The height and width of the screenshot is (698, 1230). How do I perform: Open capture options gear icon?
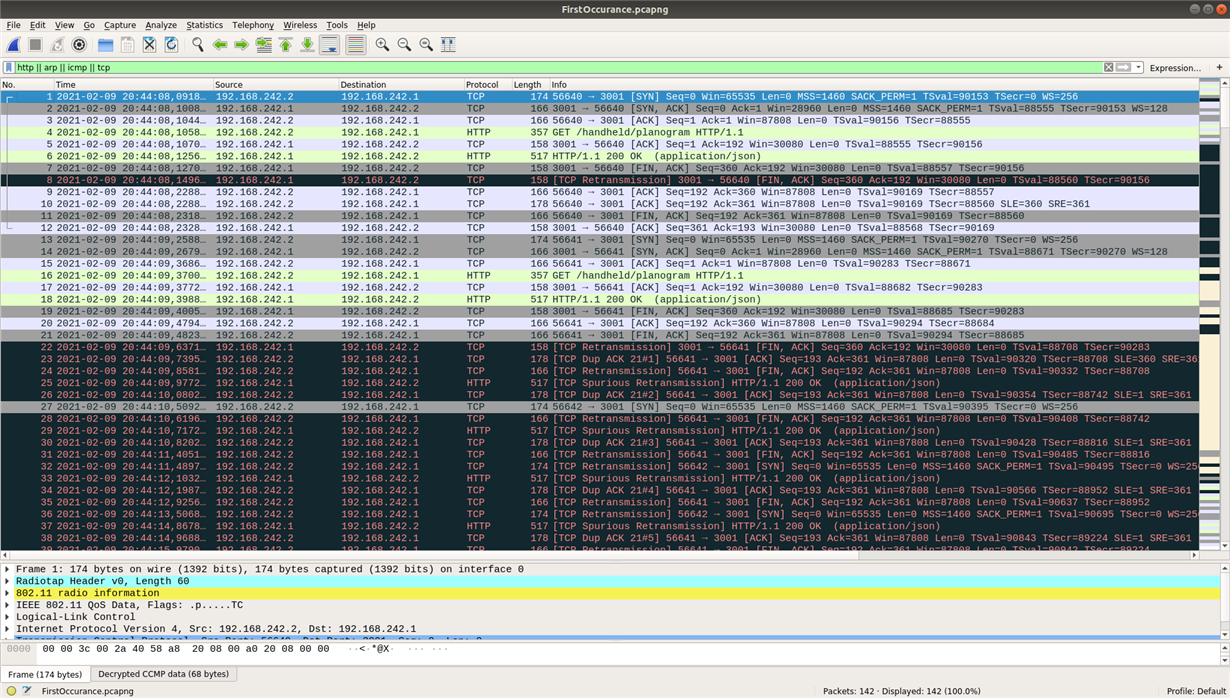coord(79,45)
